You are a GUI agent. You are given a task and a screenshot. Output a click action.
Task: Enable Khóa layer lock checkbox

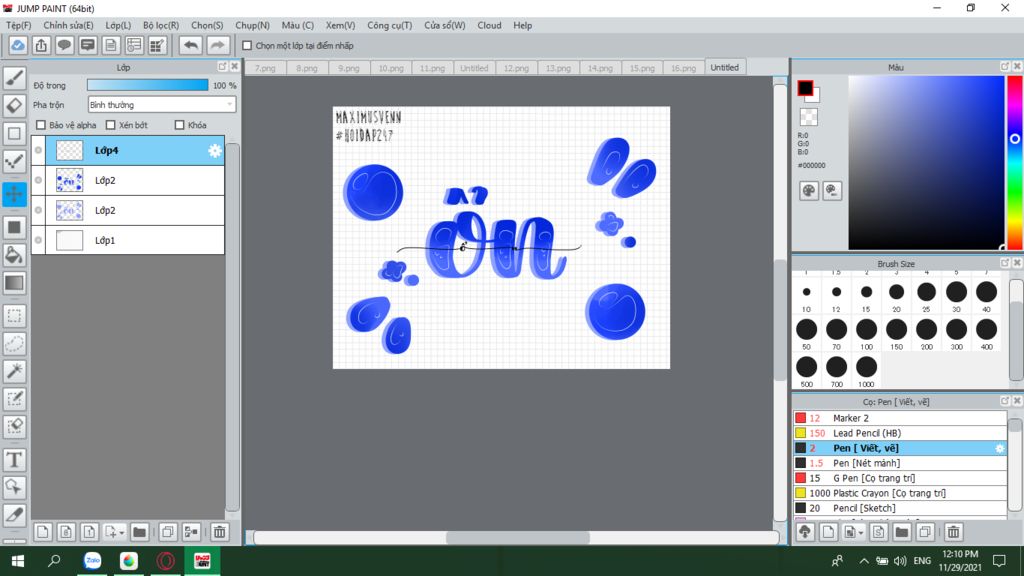(x=180, y=125)
